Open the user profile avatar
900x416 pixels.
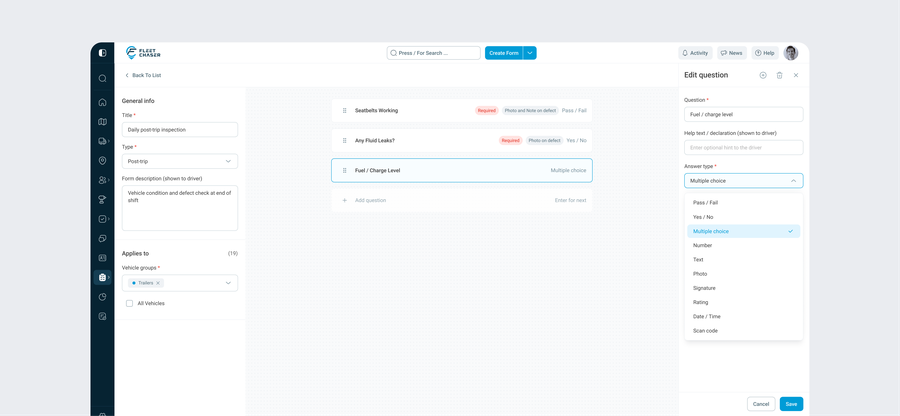click(x=791, y=53)
